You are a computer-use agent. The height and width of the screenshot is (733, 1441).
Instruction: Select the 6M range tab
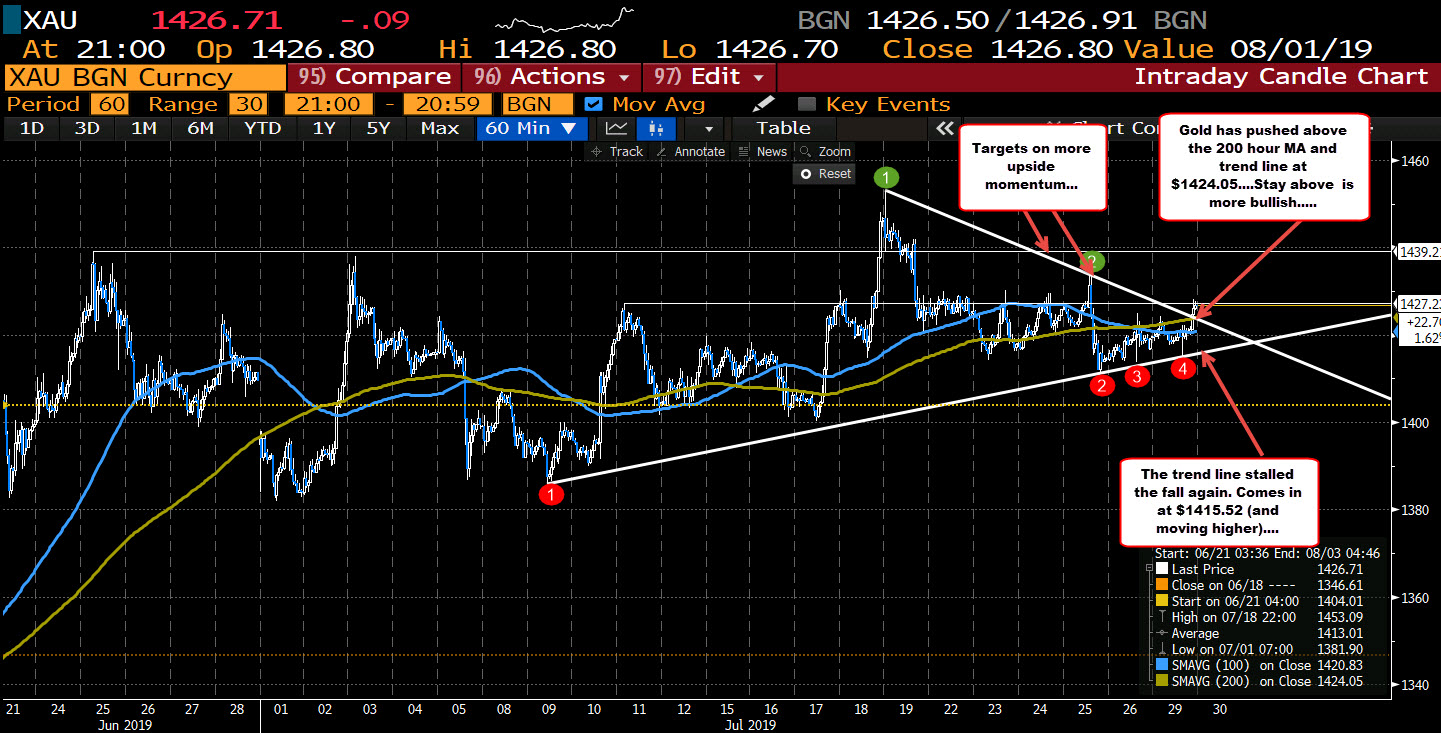pos(200,128)
